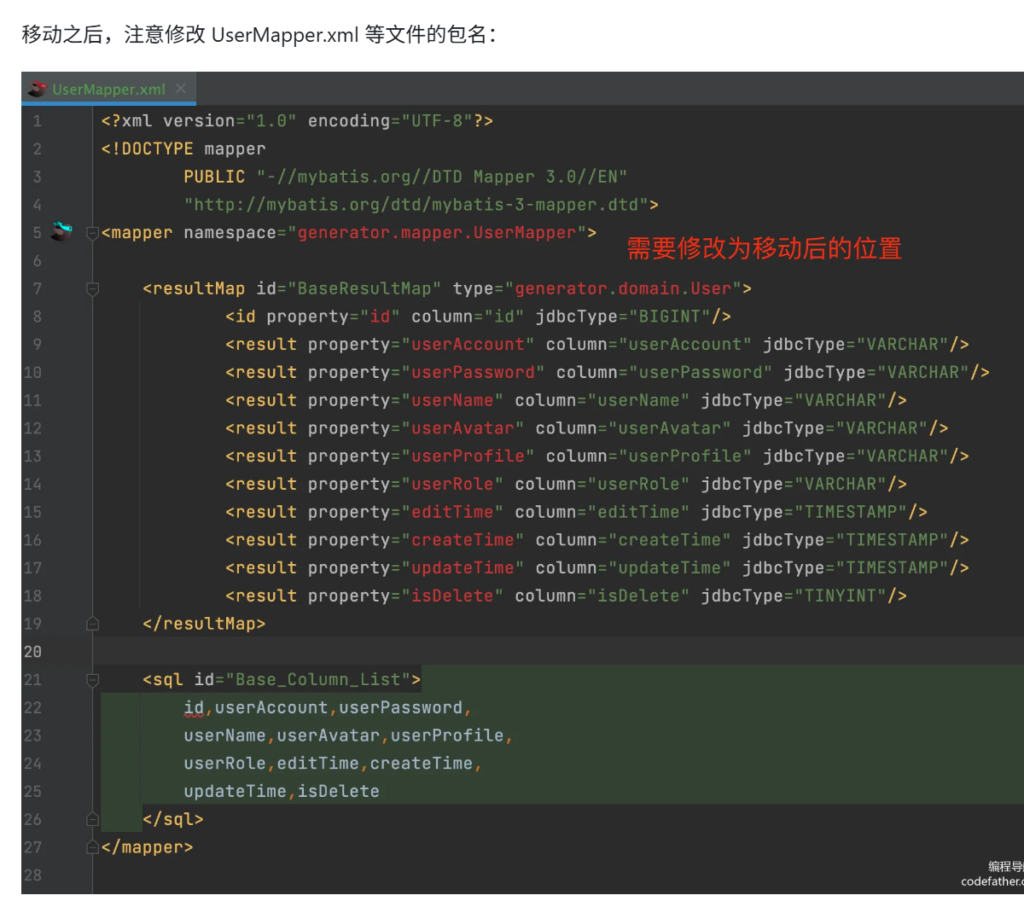This screenshot has width=1024, height=907.
Task: Select the UserMapper.xml tab
Action: [108, 89]
